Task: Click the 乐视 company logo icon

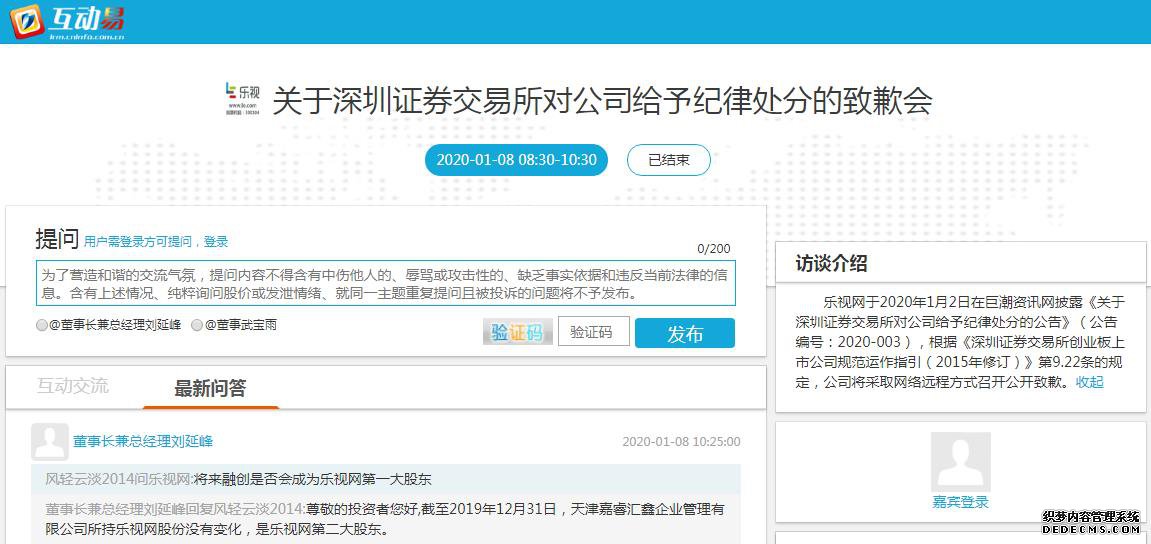Action: [x=242, y=98]
